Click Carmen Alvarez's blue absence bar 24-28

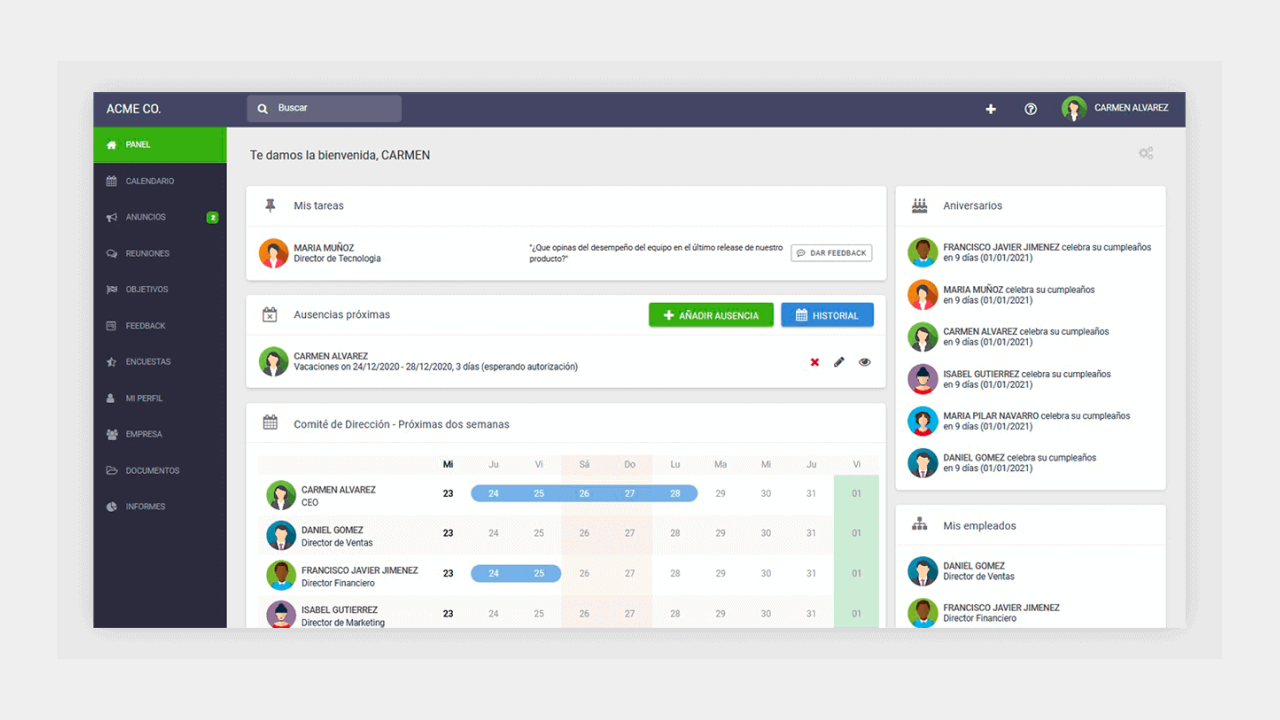pos(584,493)
